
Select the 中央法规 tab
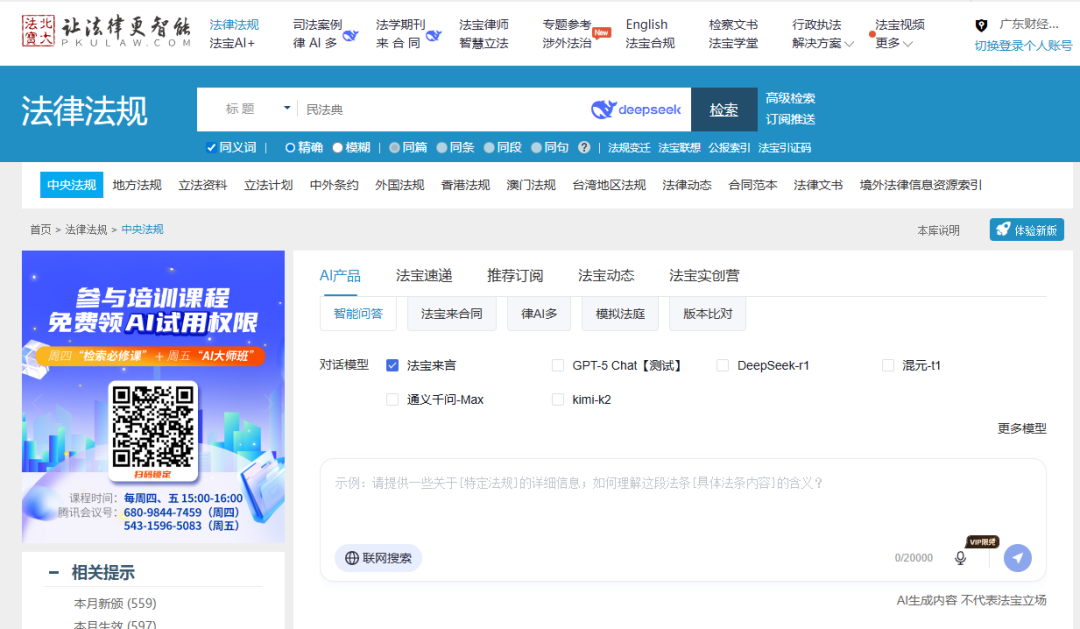click(72, 185)
